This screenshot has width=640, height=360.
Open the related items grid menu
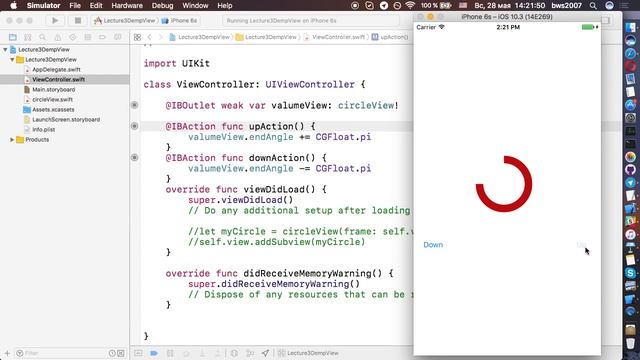[137, 37]
